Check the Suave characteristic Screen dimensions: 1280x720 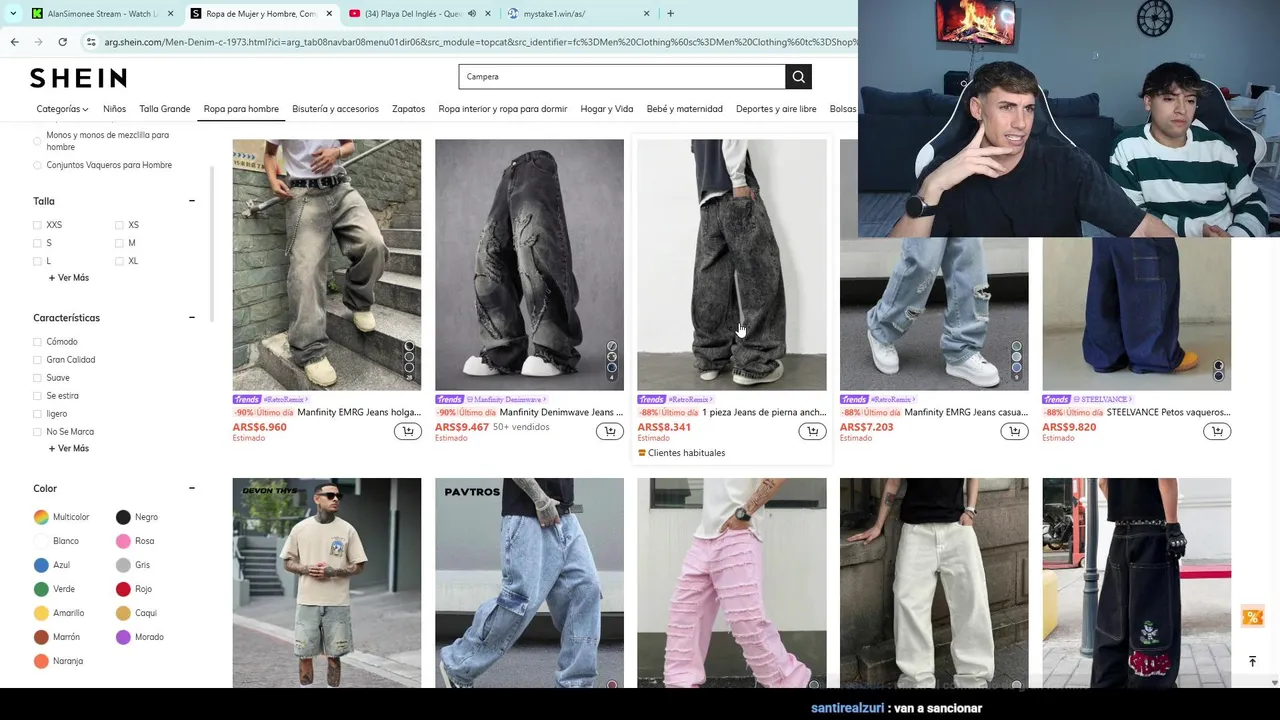pos(38,378)
